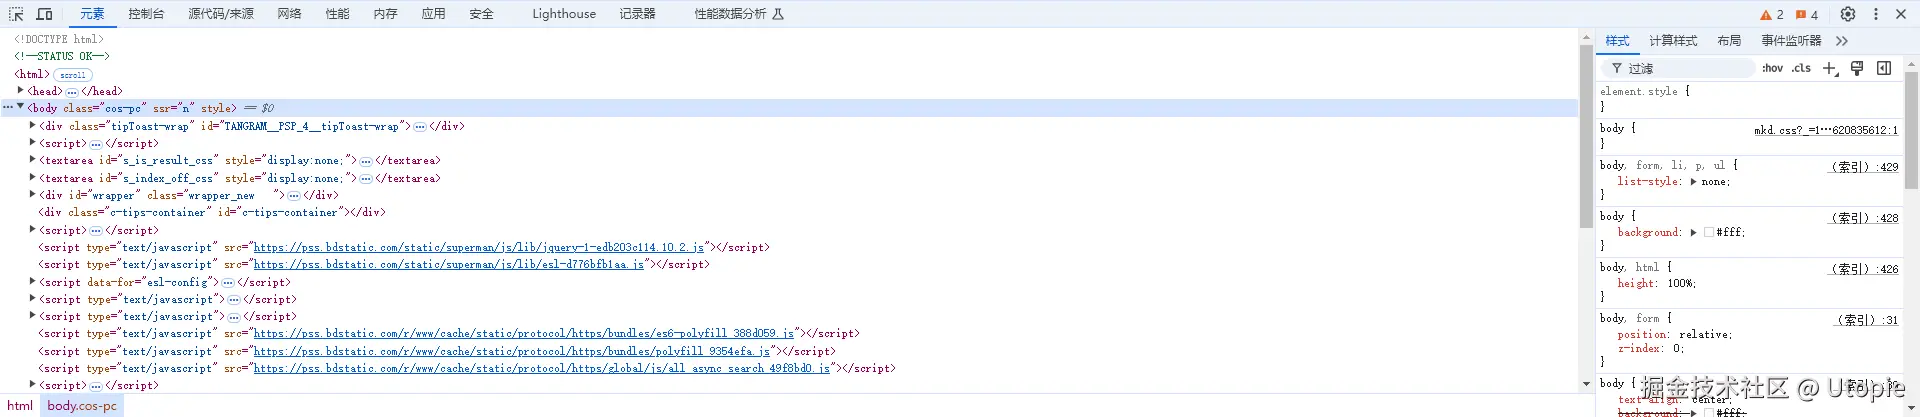This screenshot has height=417, width=1920.
Task: Expand the wrapper div node
Action: [x=33, y=195]
